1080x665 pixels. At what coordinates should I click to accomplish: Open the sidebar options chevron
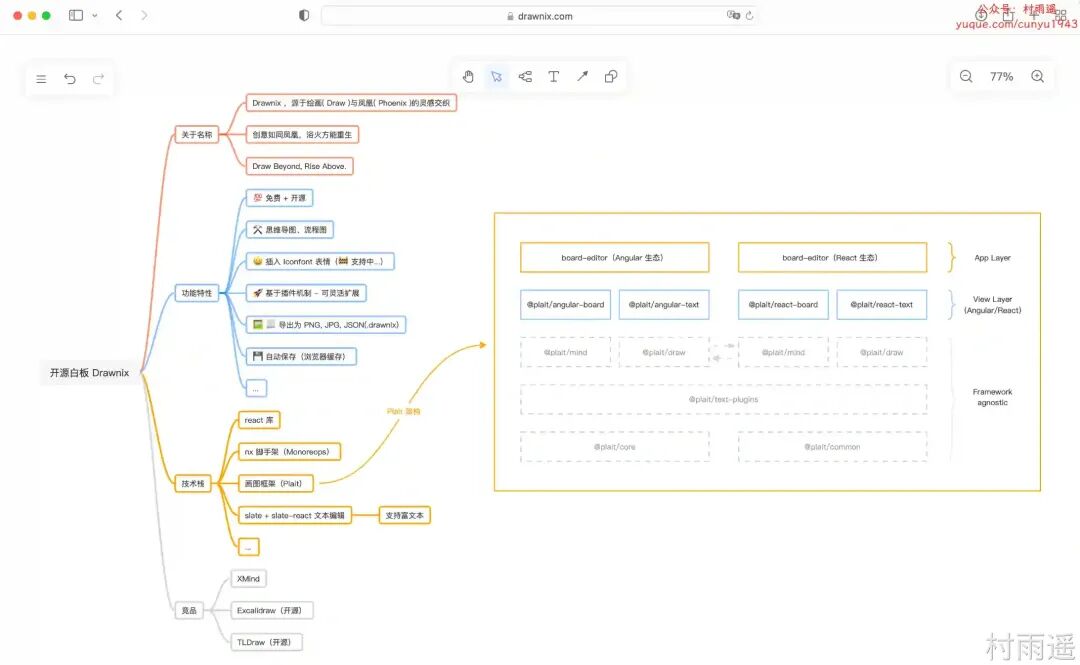point(95,15)
